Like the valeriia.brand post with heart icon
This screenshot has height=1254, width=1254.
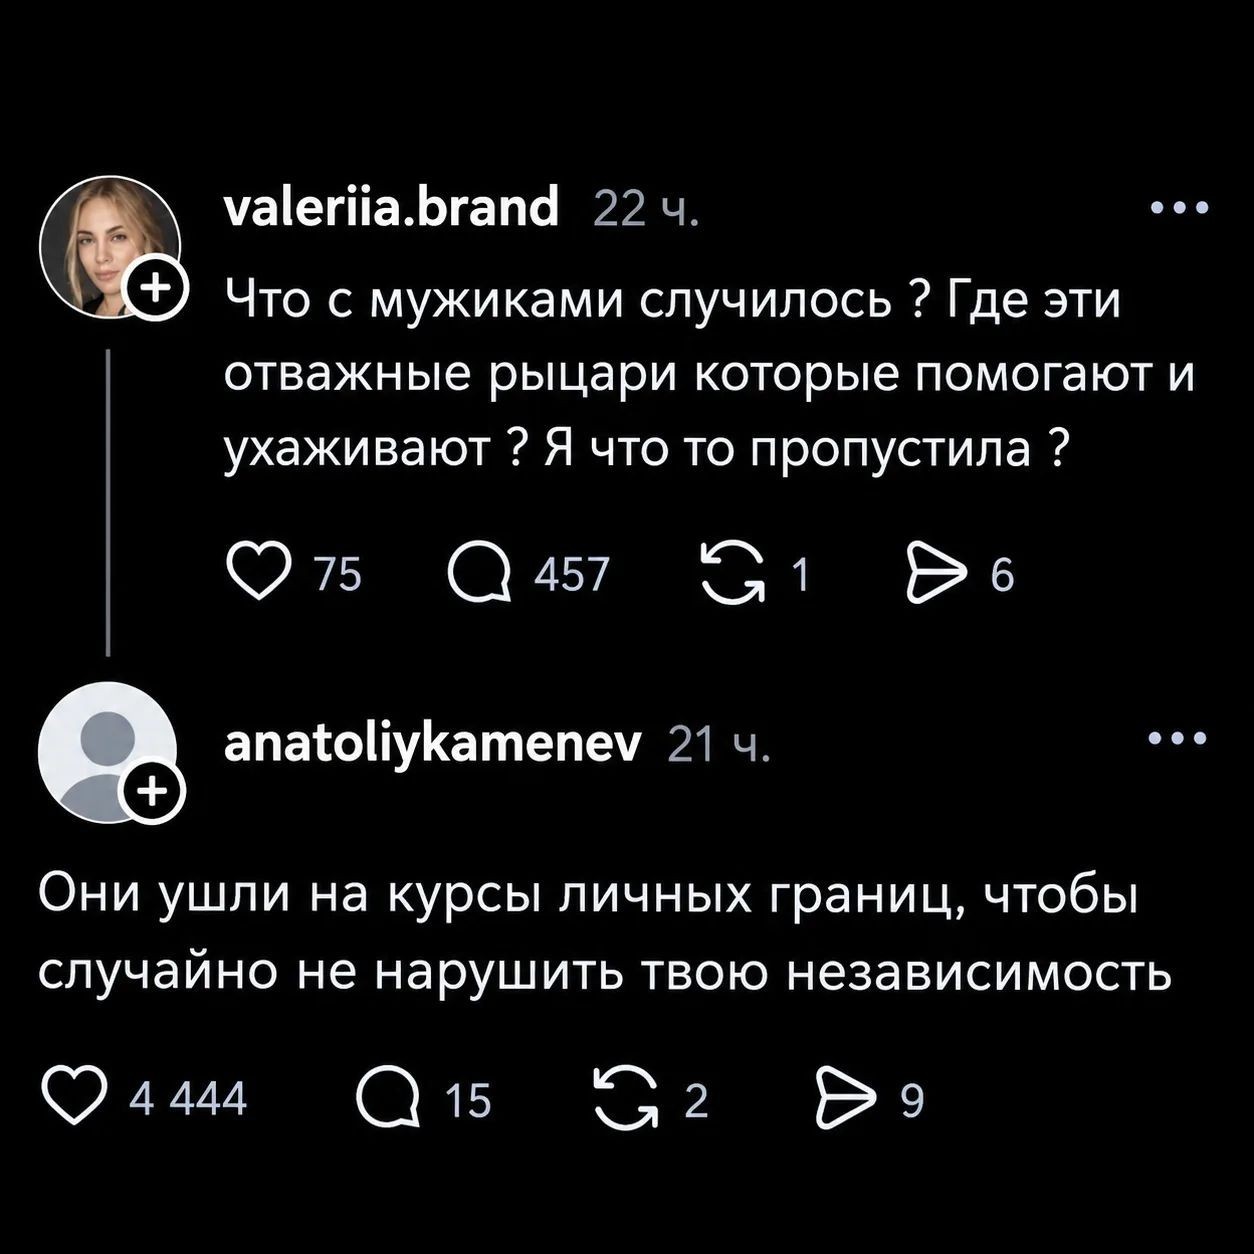click(x=258, y=575)
